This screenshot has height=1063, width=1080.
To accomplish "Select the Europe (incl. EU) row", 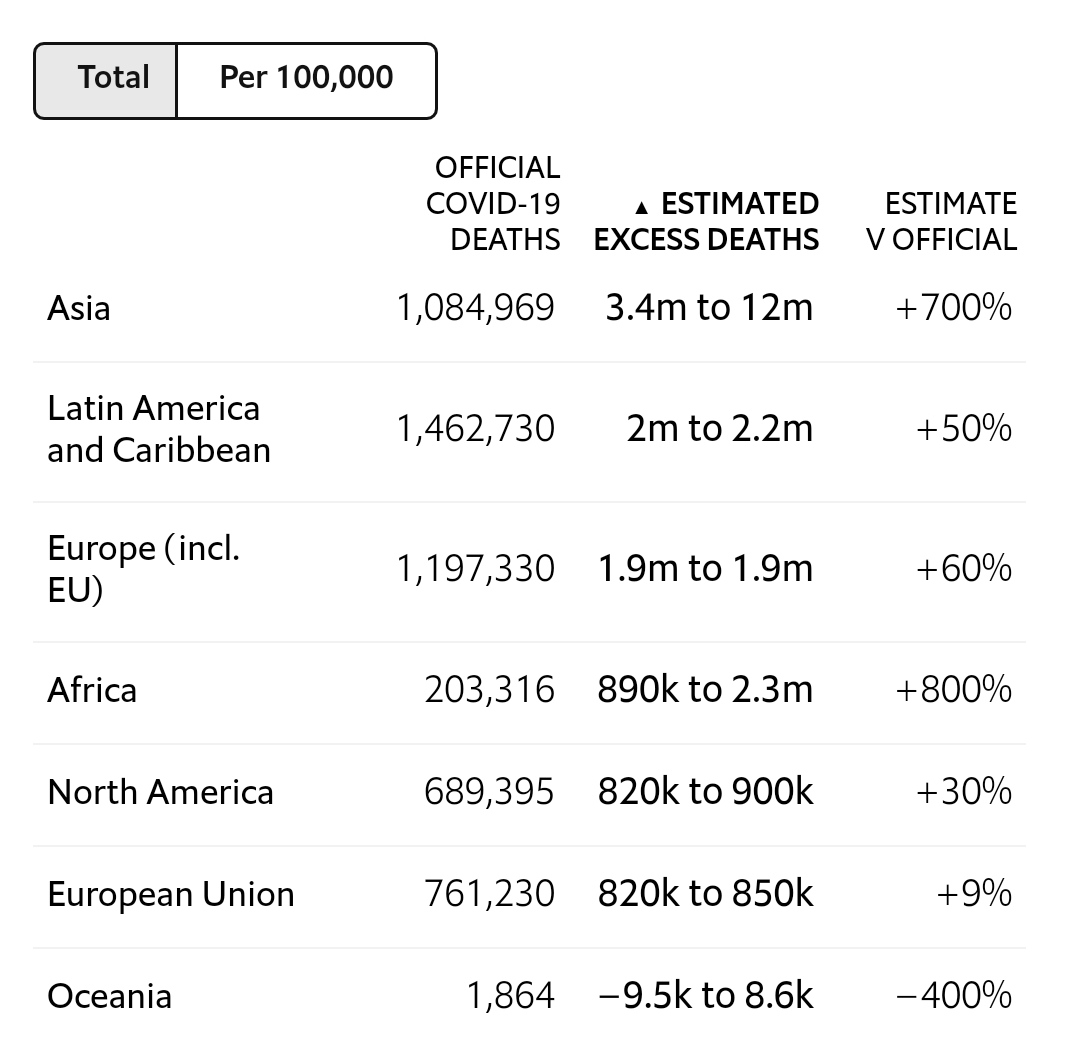I will [143, 569].
